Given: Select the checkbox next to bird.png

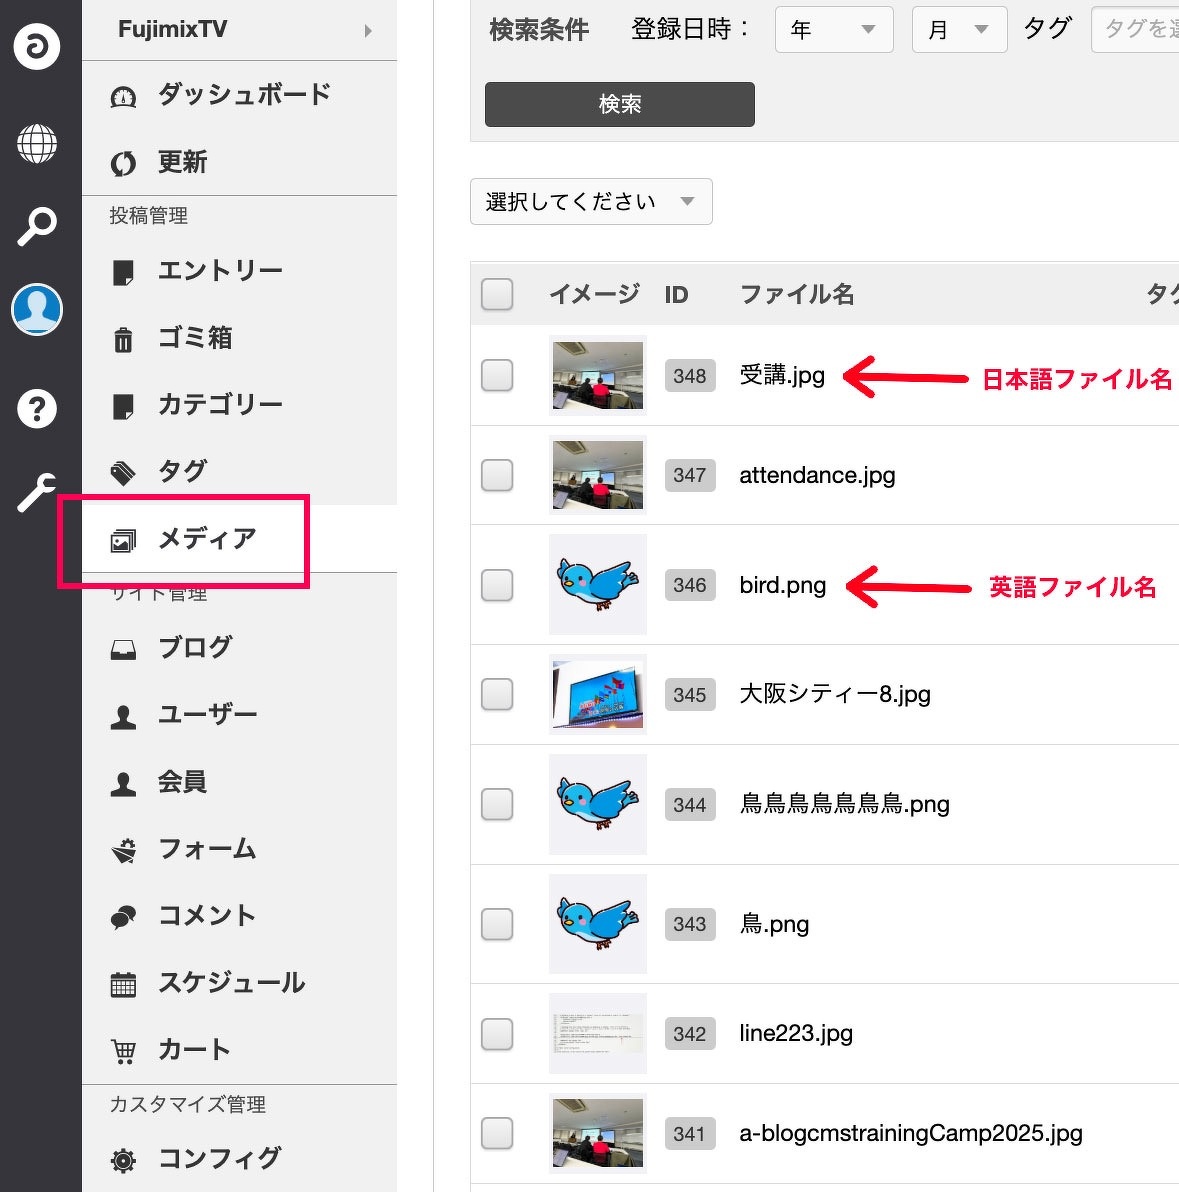Looking at the screenshot, I should (x=497, y=585).
